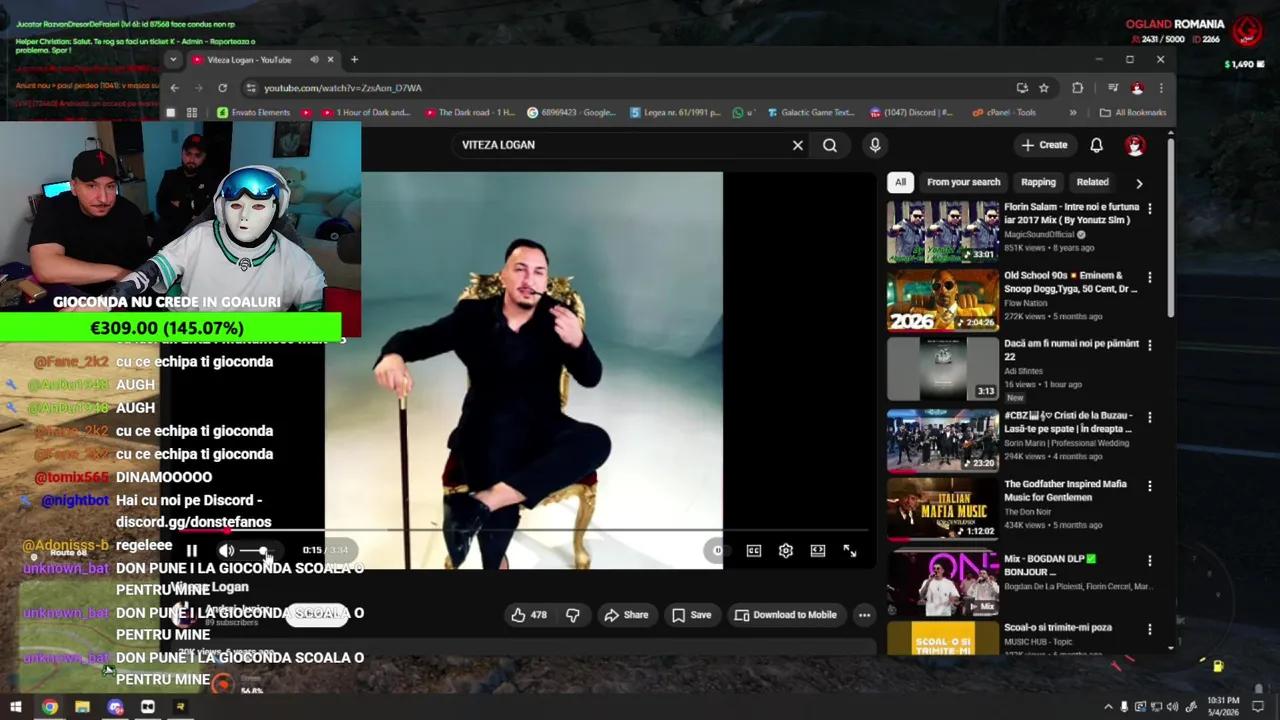This screenshot has width=1280, height=720.
Task: Pause the YouTube video
Action: tap(192, 550)
